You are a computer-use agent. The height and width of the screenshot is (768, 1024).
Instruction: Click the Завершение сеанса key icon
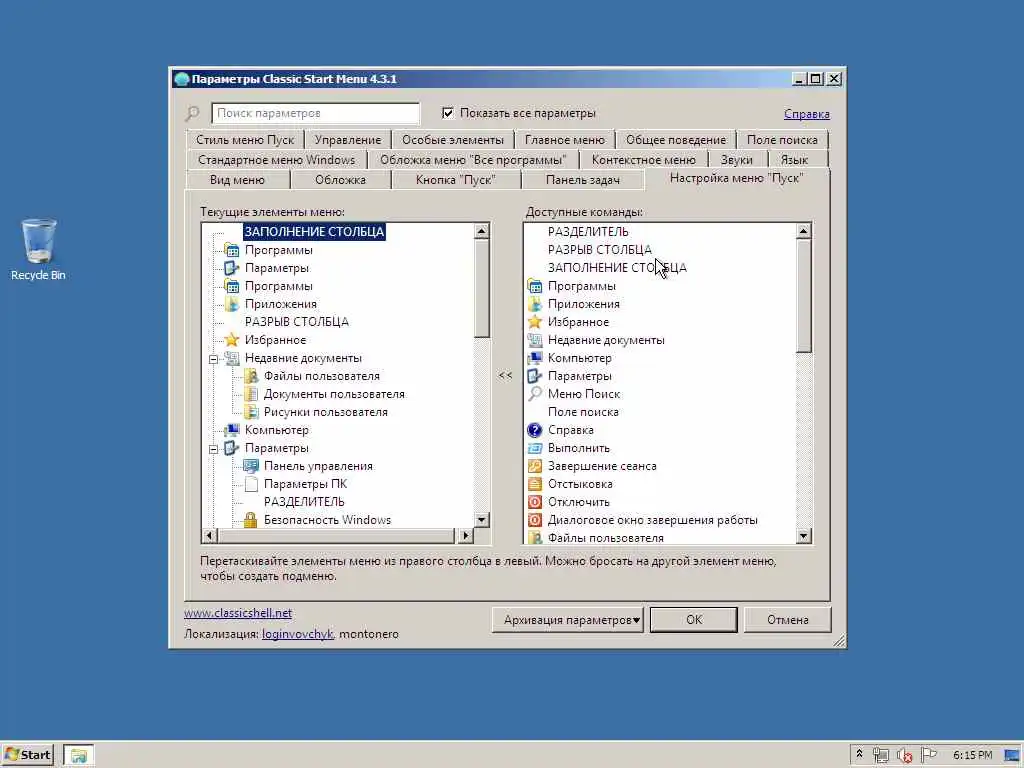point(535,466)
